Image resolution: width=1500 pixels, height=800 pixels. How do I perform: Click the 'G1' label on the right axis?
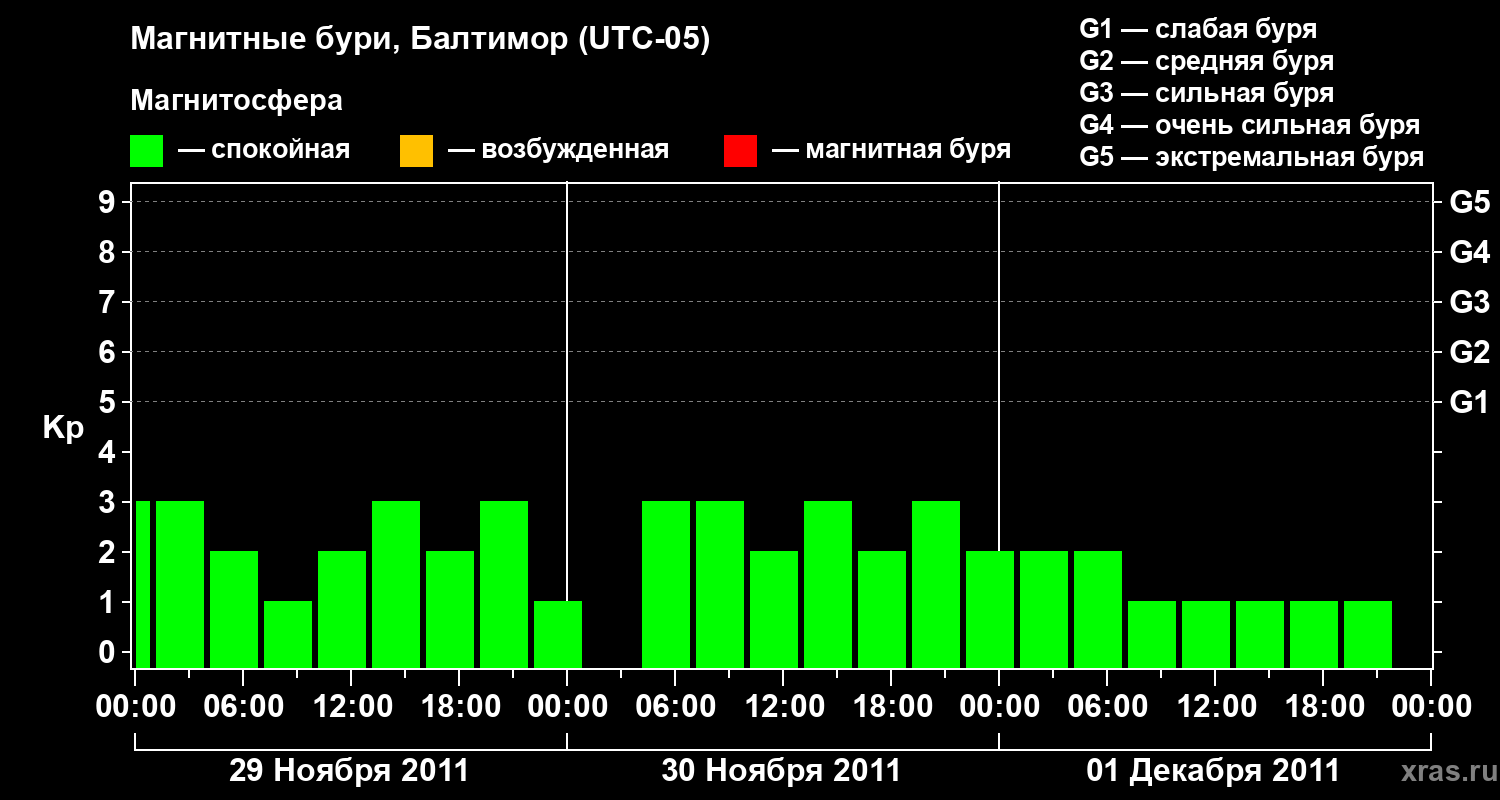[x=1469, y=403]
